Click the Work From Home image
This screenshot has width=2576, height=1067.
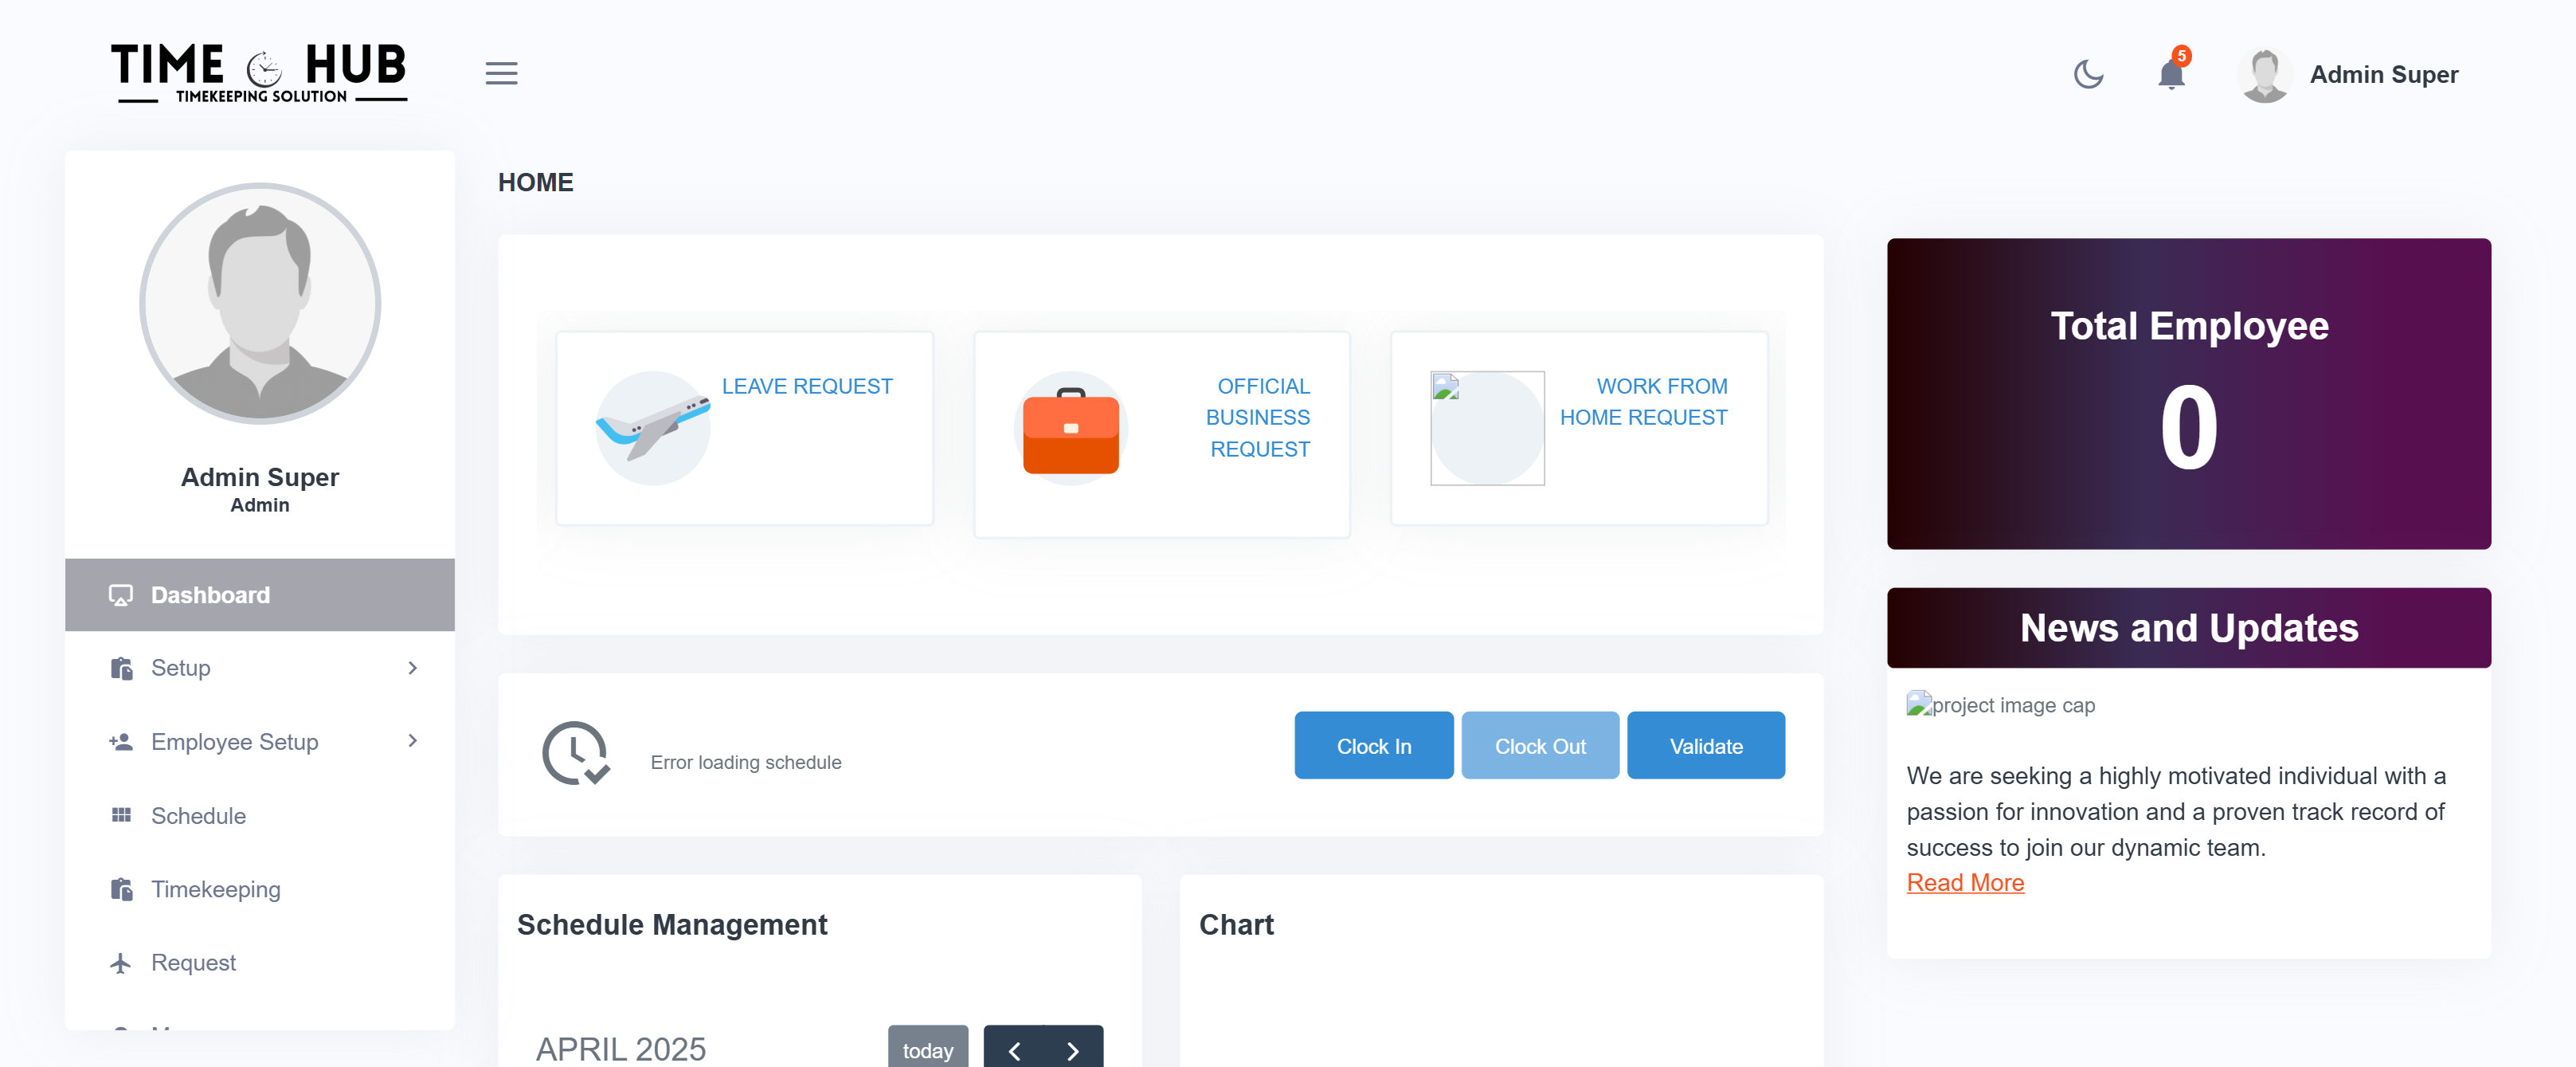(1487, 428)
